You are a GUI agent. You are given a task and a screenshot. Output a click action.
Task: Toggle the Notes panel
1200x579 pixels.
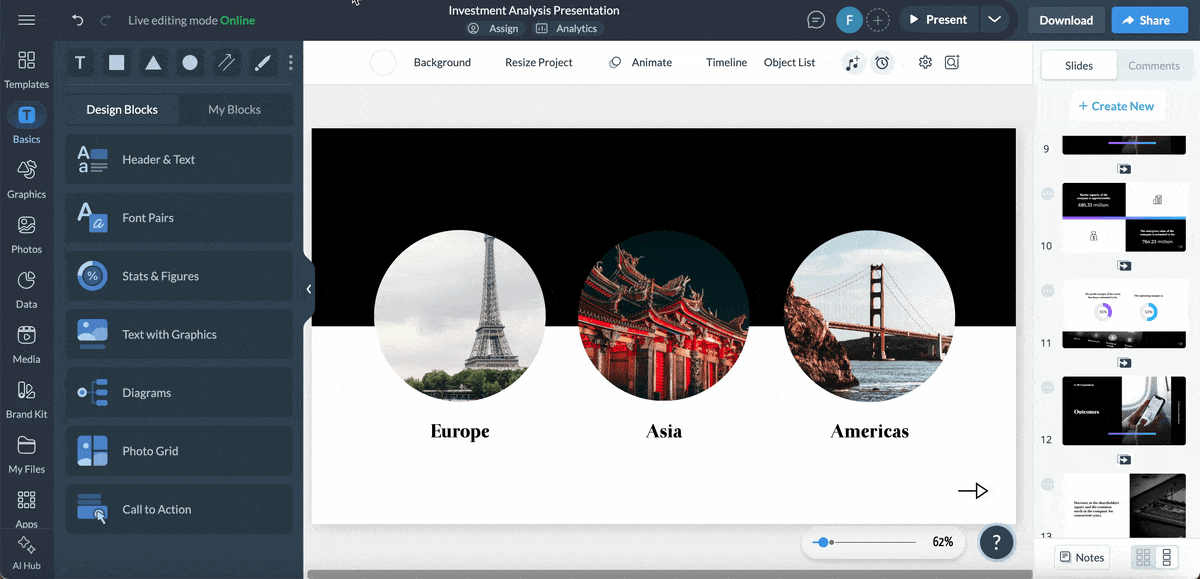1081,557
